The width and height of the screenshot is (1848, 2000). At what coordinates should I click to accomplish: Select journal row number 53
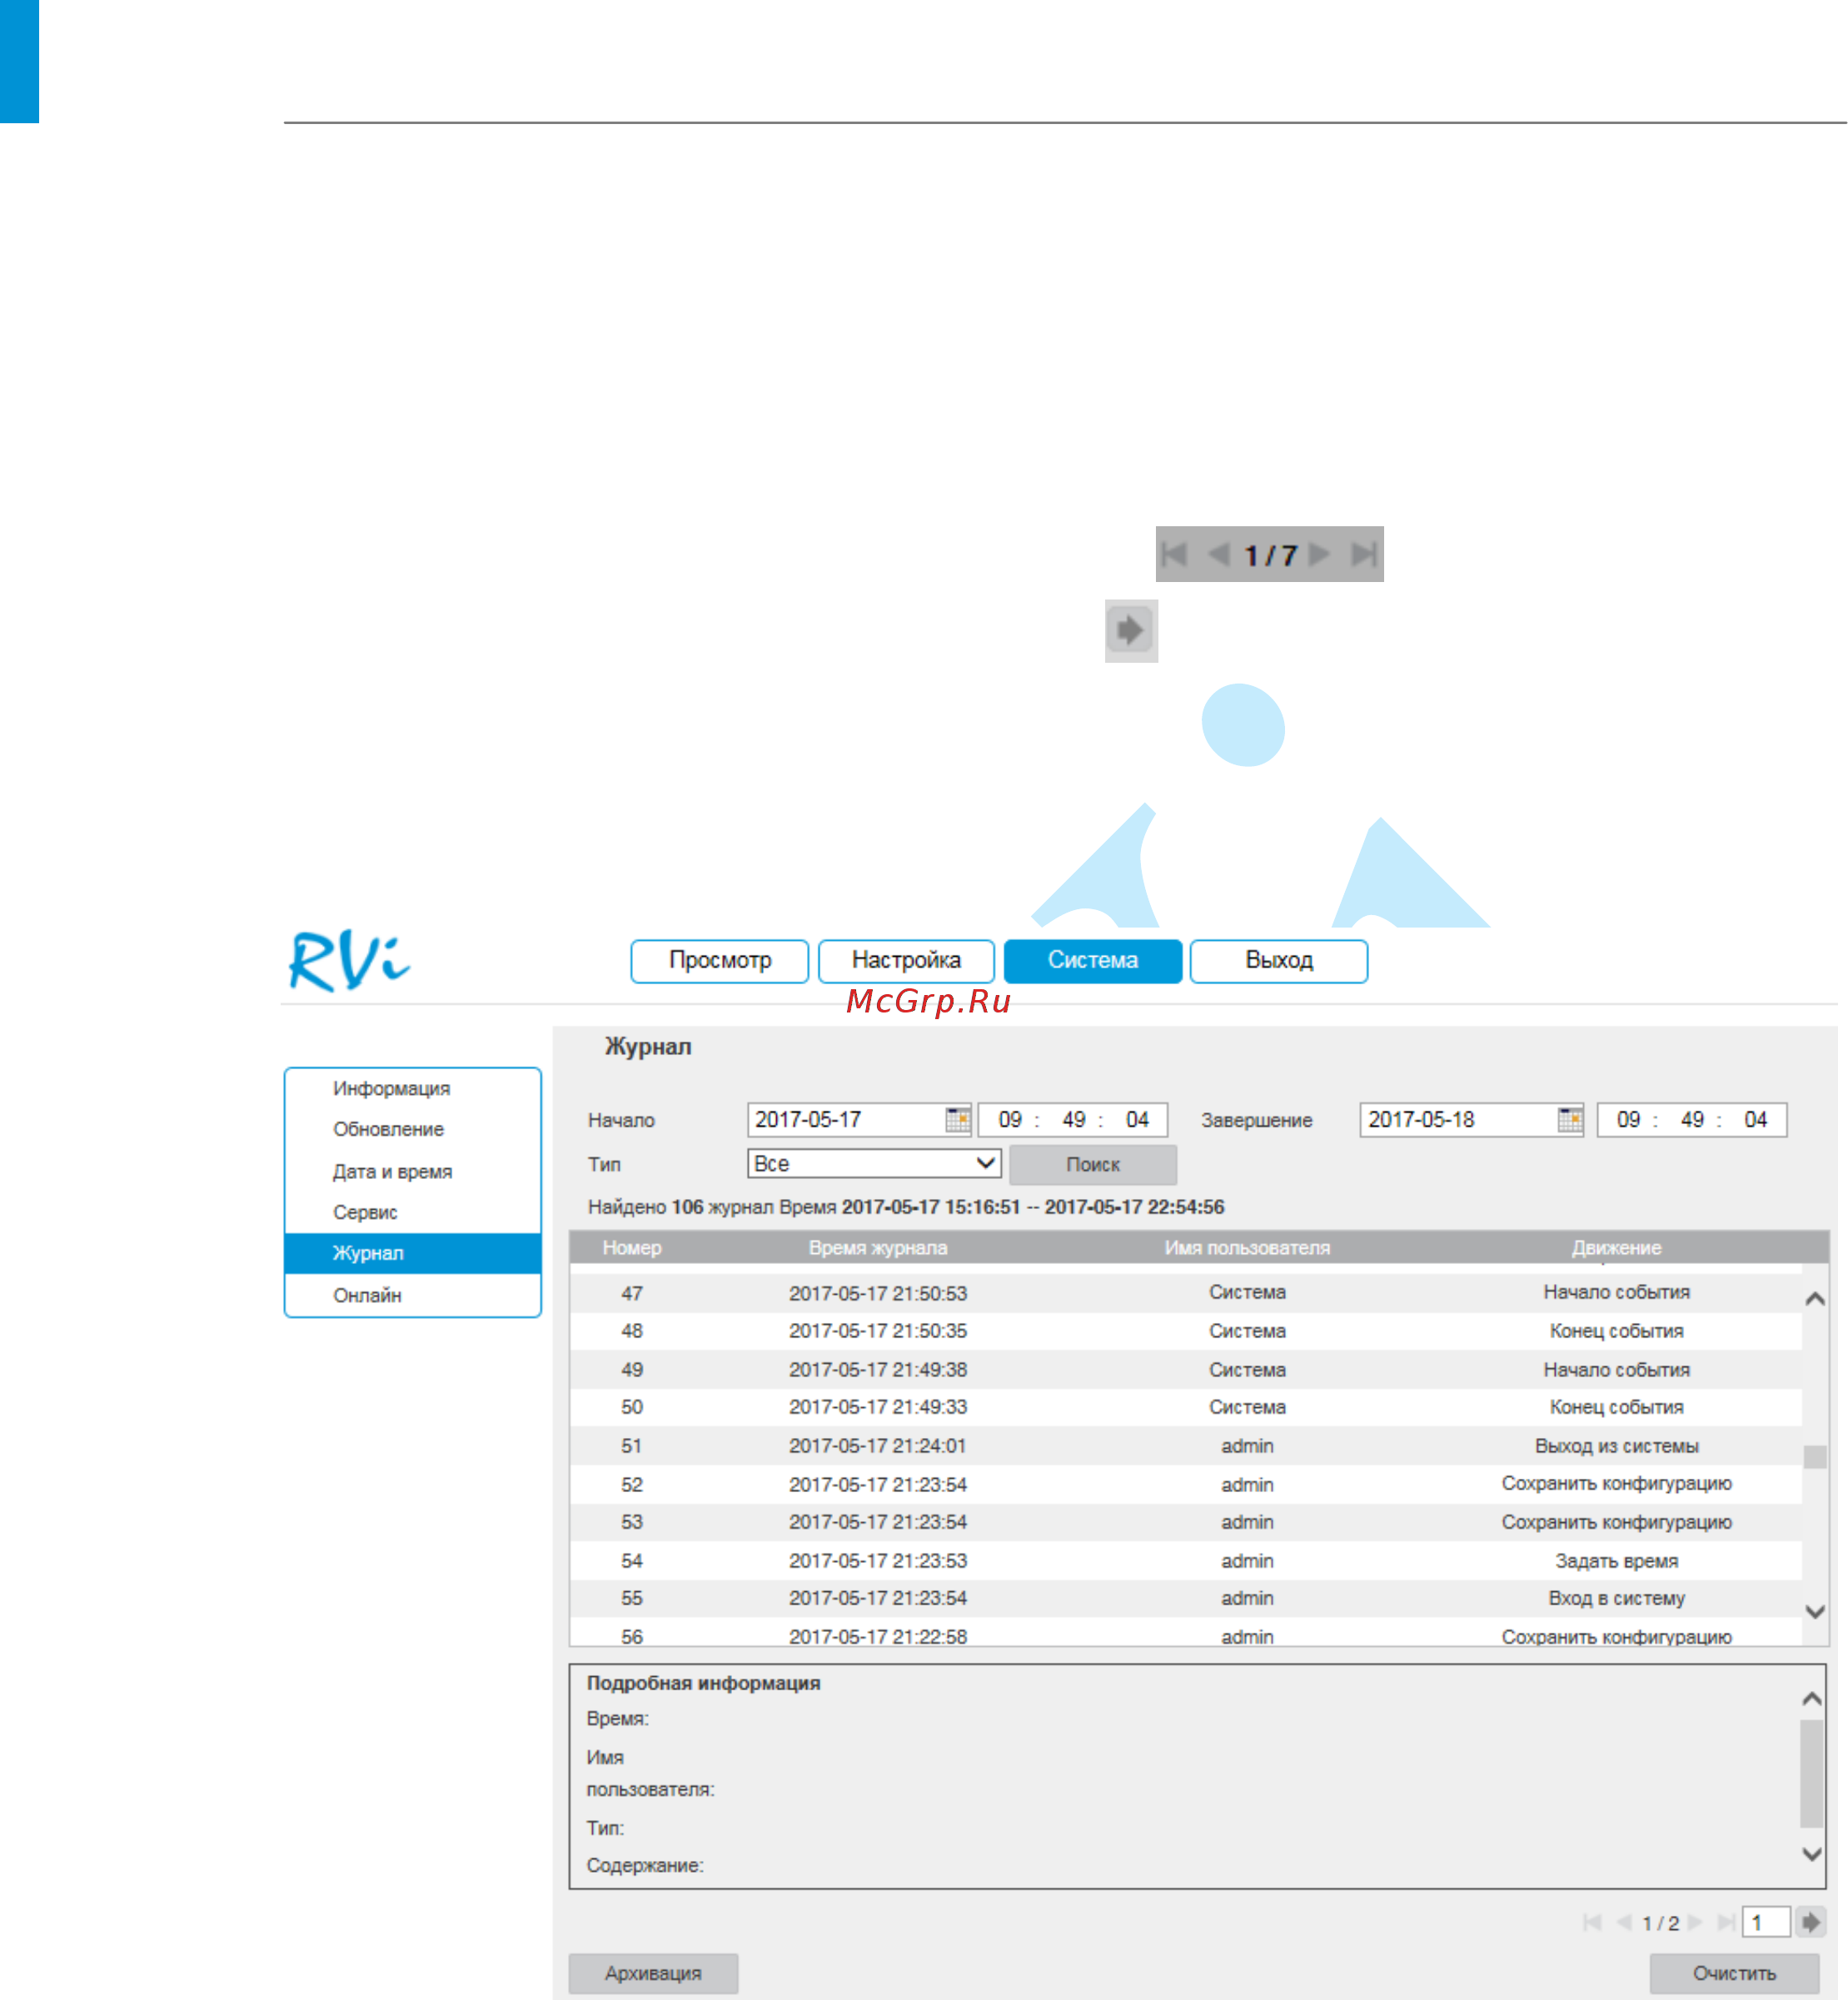point(1186,1522)
